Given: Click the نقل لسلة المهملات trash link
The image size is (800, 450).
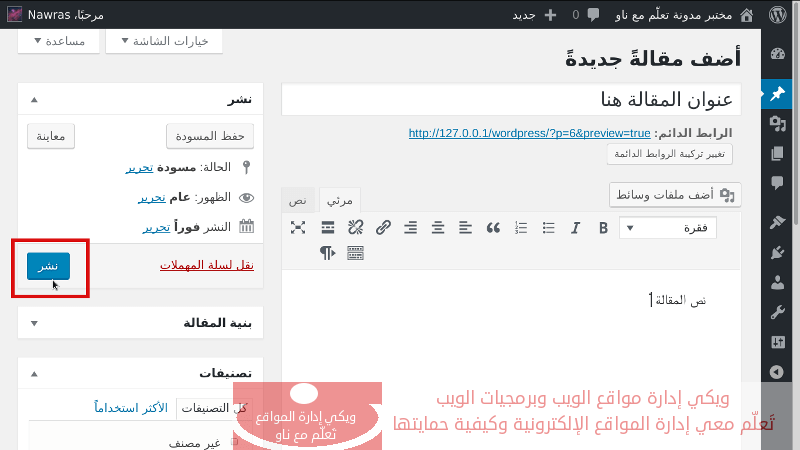Looking at the screenshot, I should [207, 265].
